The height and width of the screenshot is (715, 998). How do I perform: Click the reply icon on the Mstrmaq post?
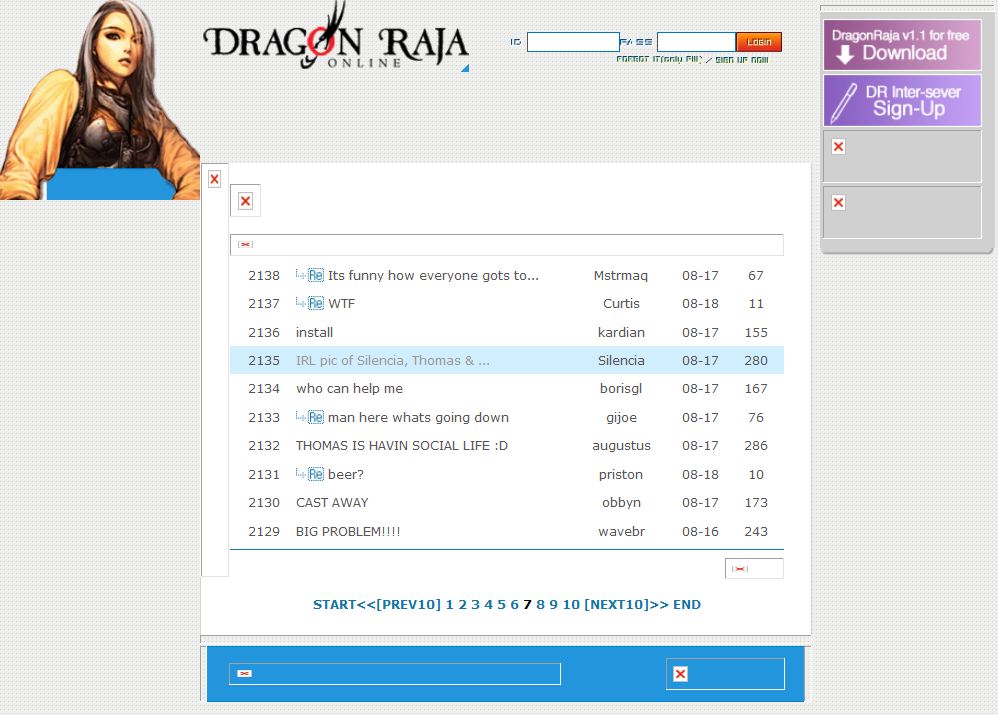click(316, 276)
